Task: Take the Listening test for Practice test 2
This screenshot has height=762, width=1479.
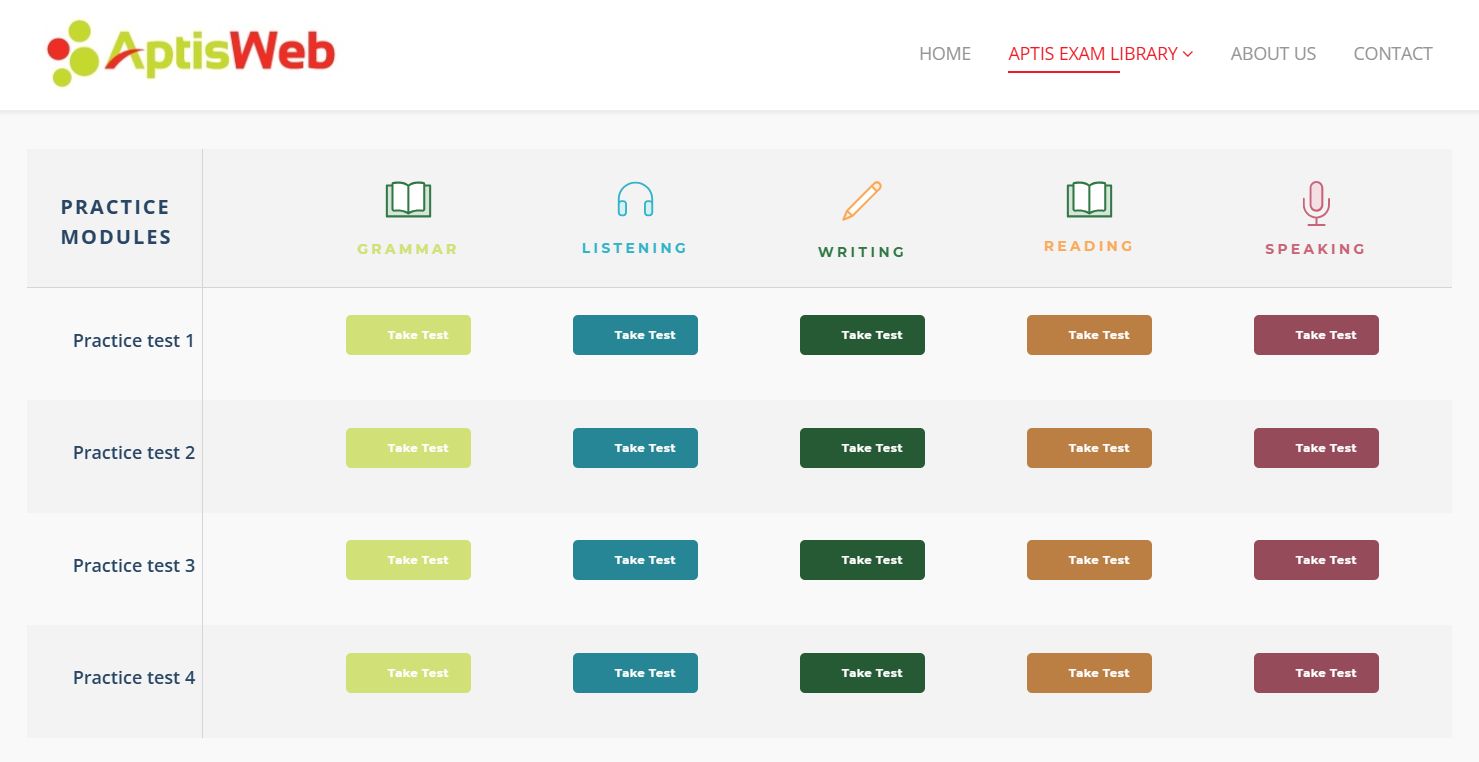Action: [x=634, y=447]
